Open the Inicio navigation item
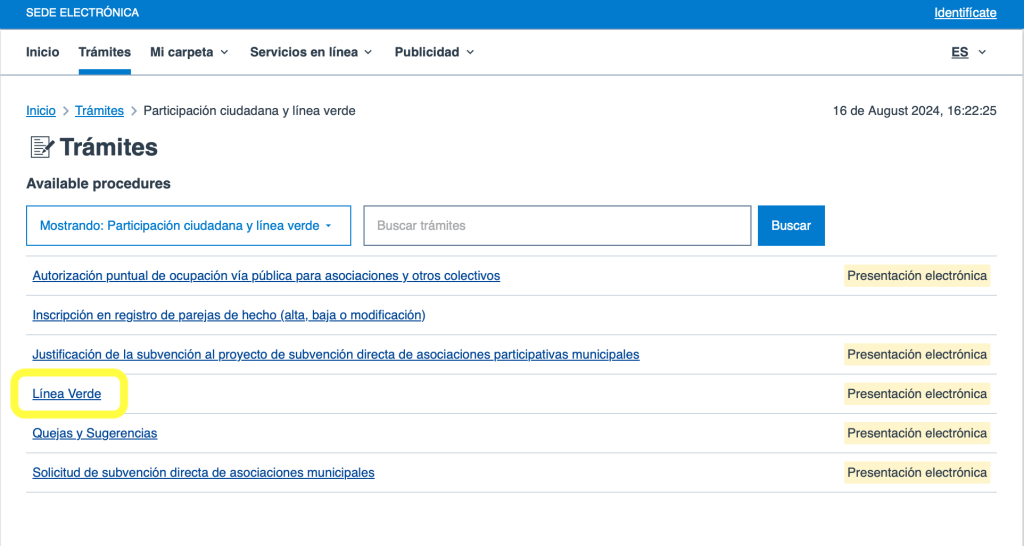1024x546 pixels. [x=42, y=52]
